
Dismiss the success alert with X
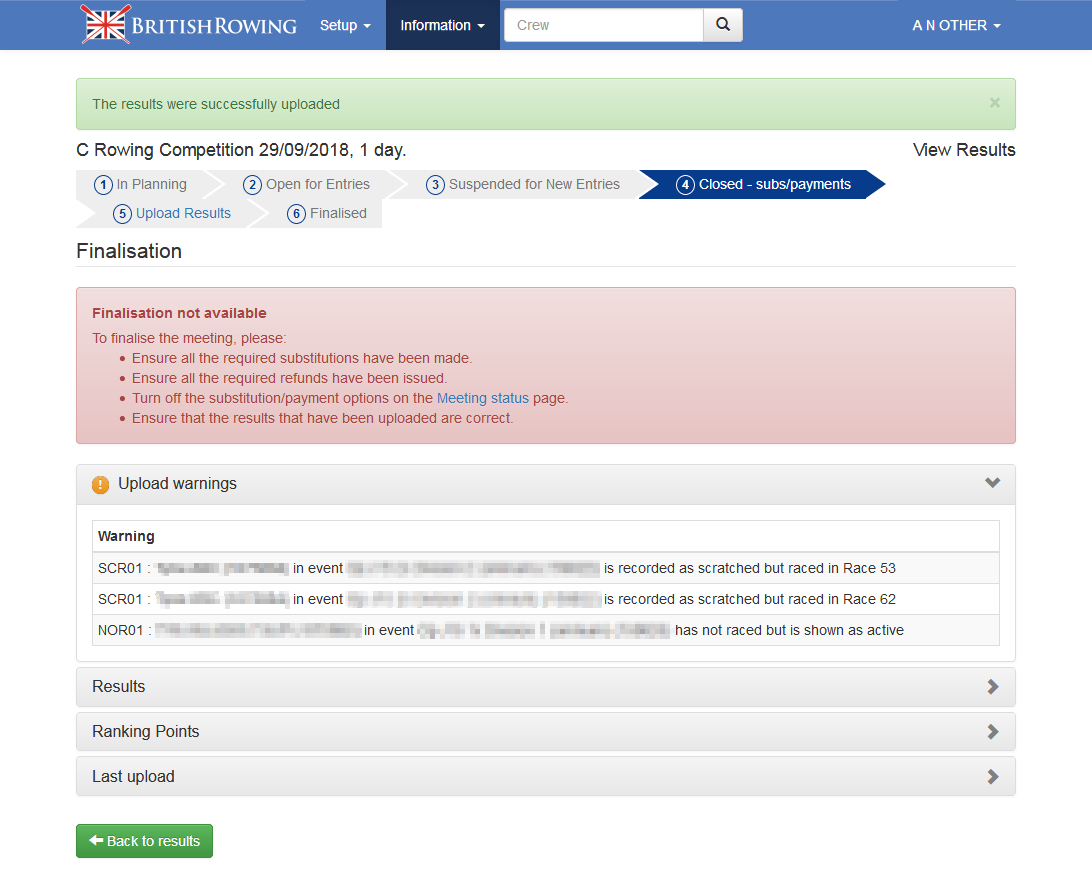(x=994, y=103)
